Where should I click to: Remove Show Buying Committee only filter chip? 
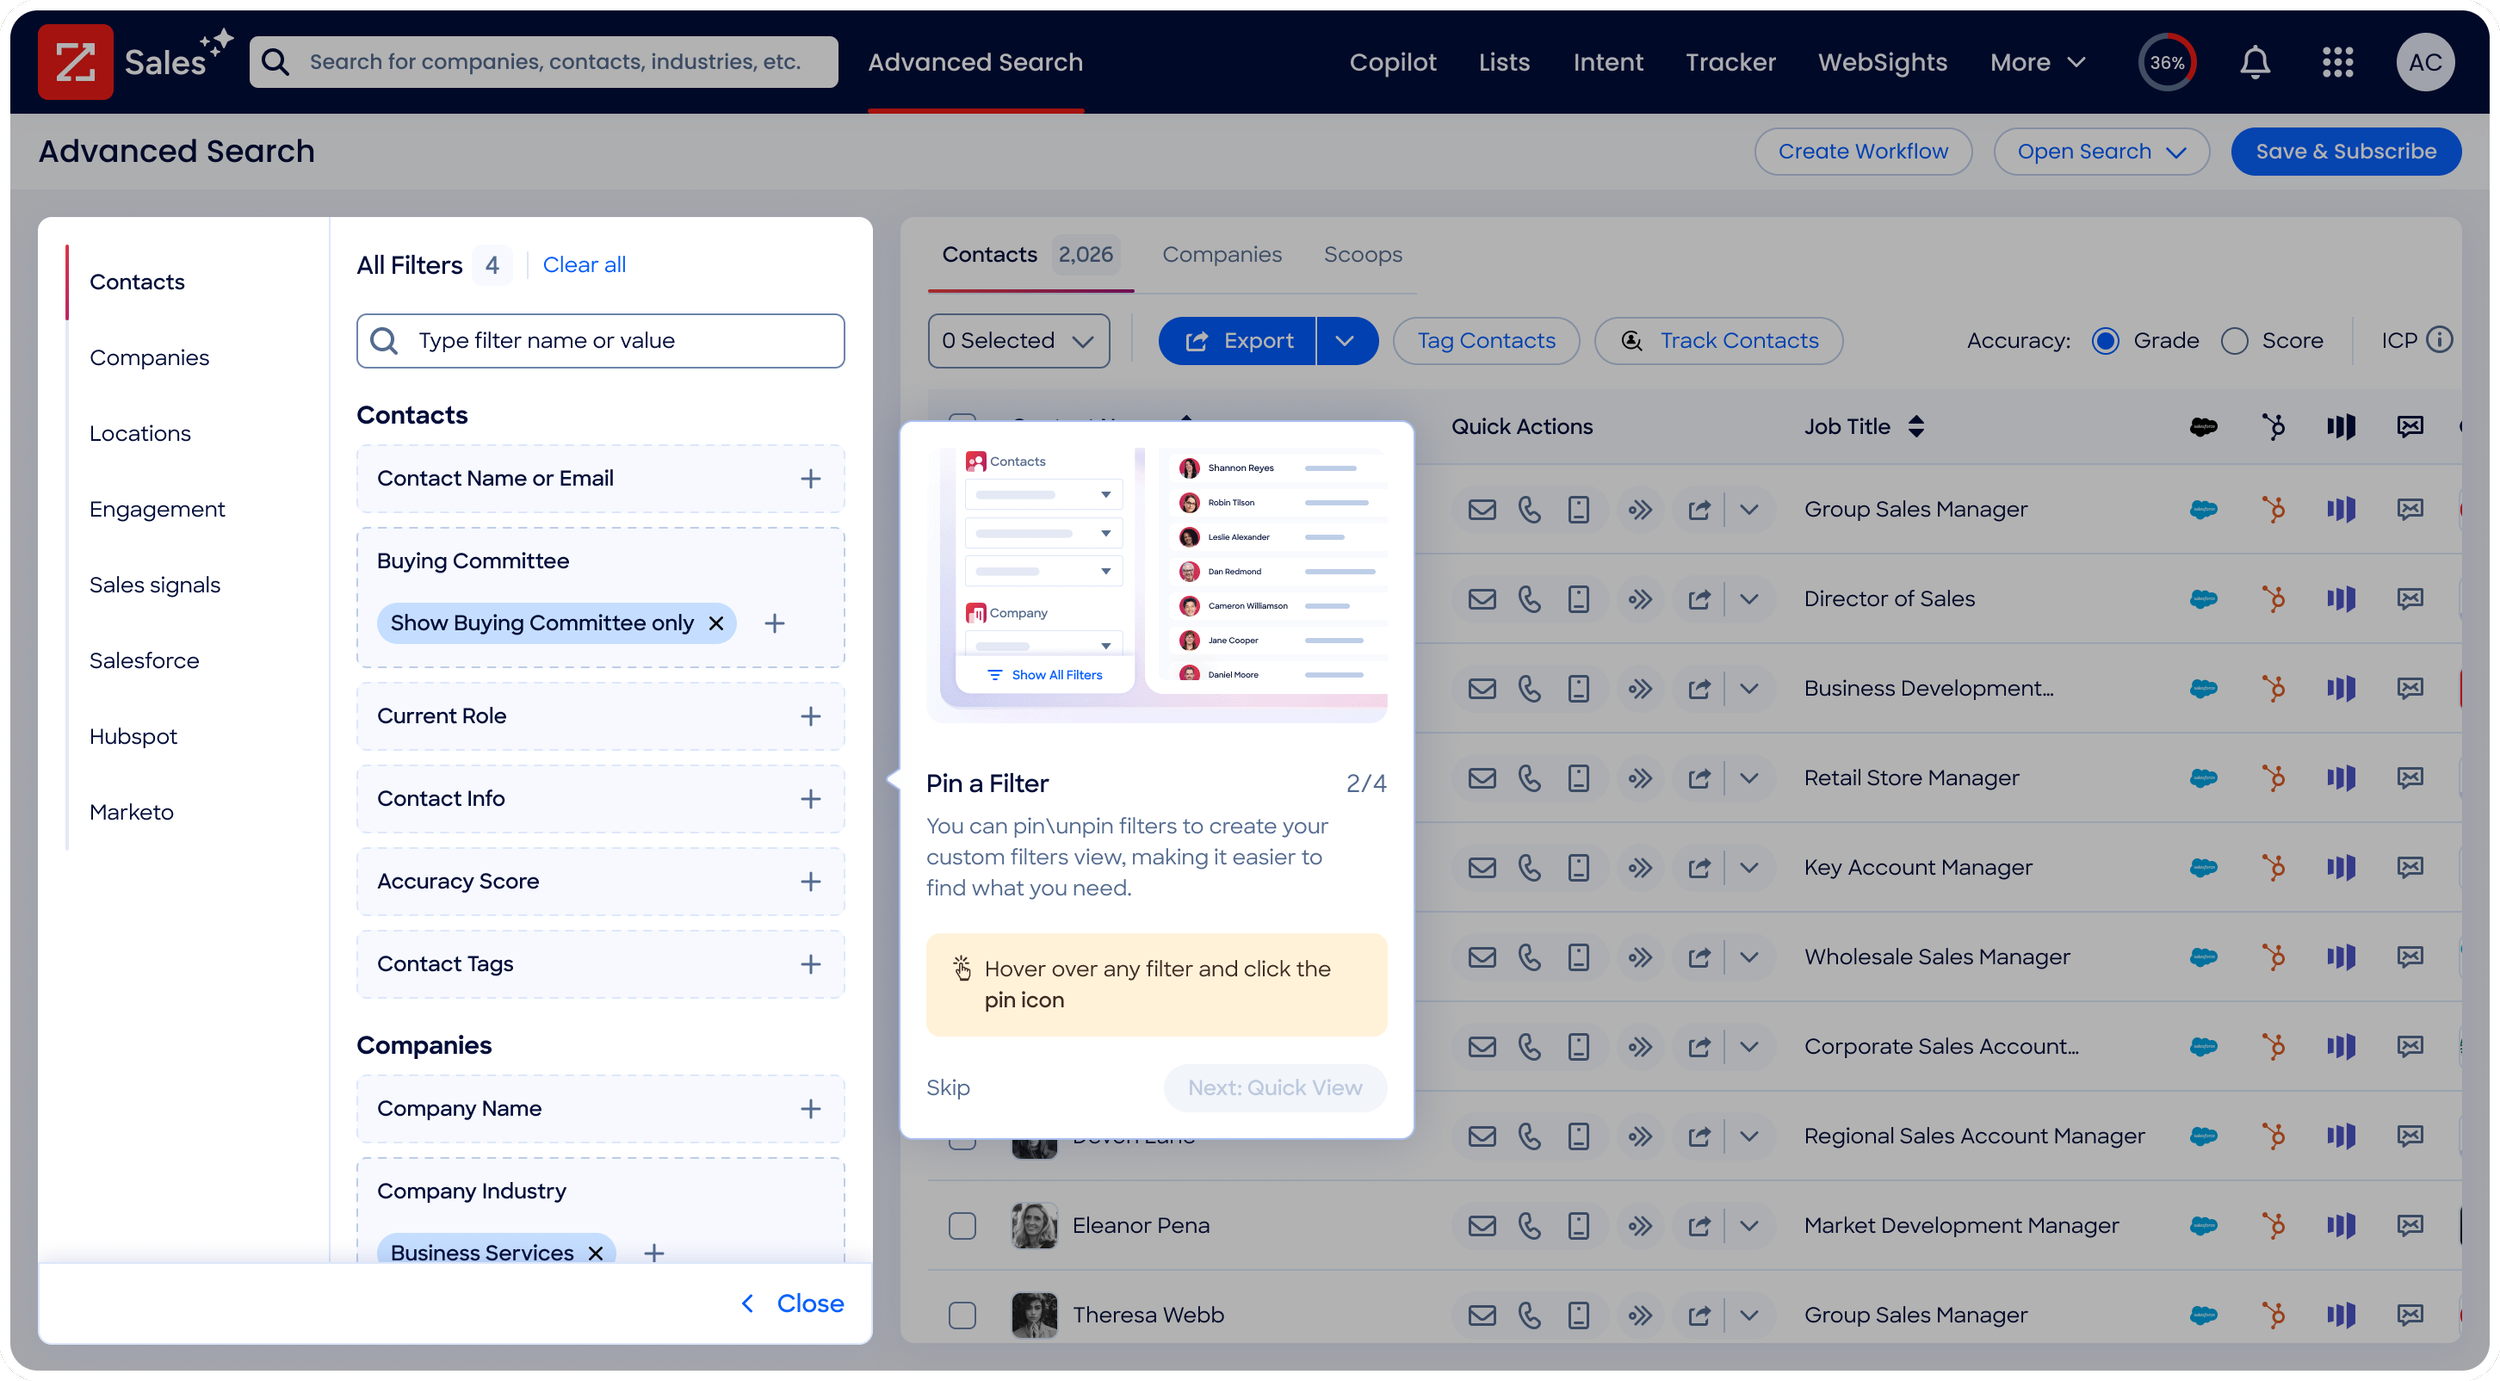point(716,623)
